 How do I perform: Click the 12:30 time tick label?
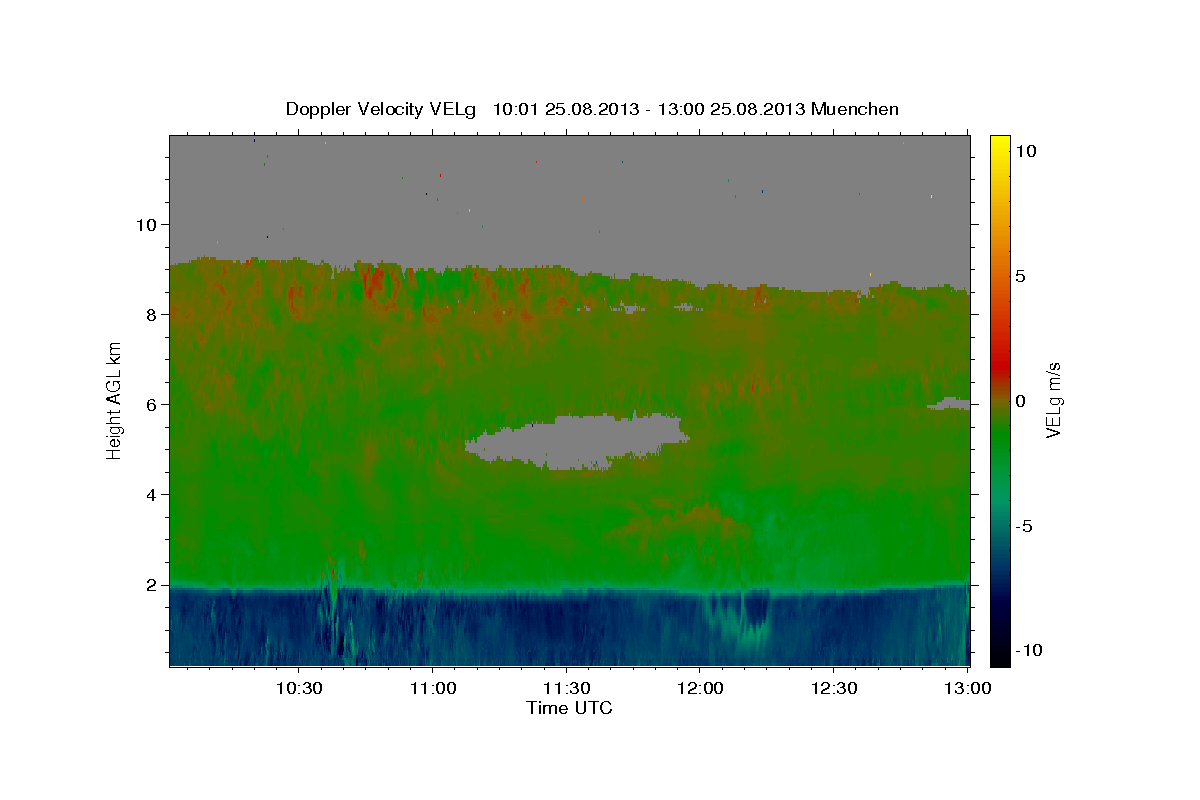[833, 689]
